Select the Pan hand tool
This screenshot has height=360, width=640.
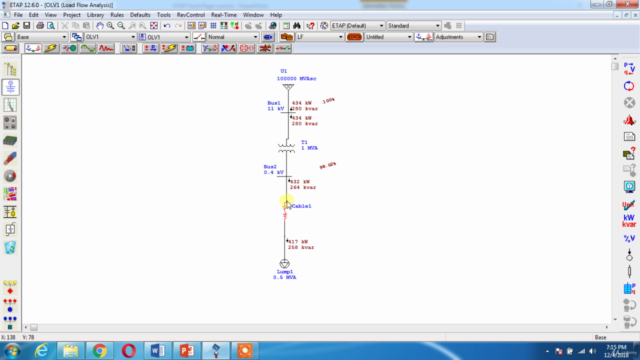coord(100,26)
